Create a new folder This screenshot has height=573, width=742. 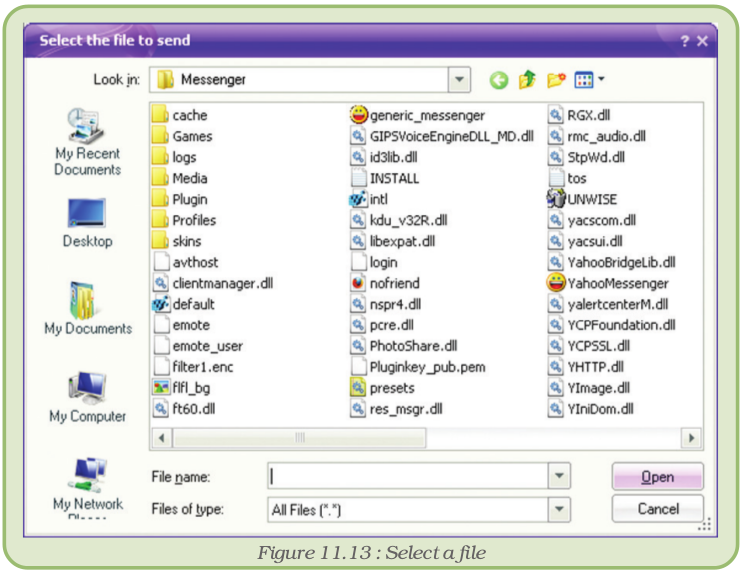pos(555,80)
